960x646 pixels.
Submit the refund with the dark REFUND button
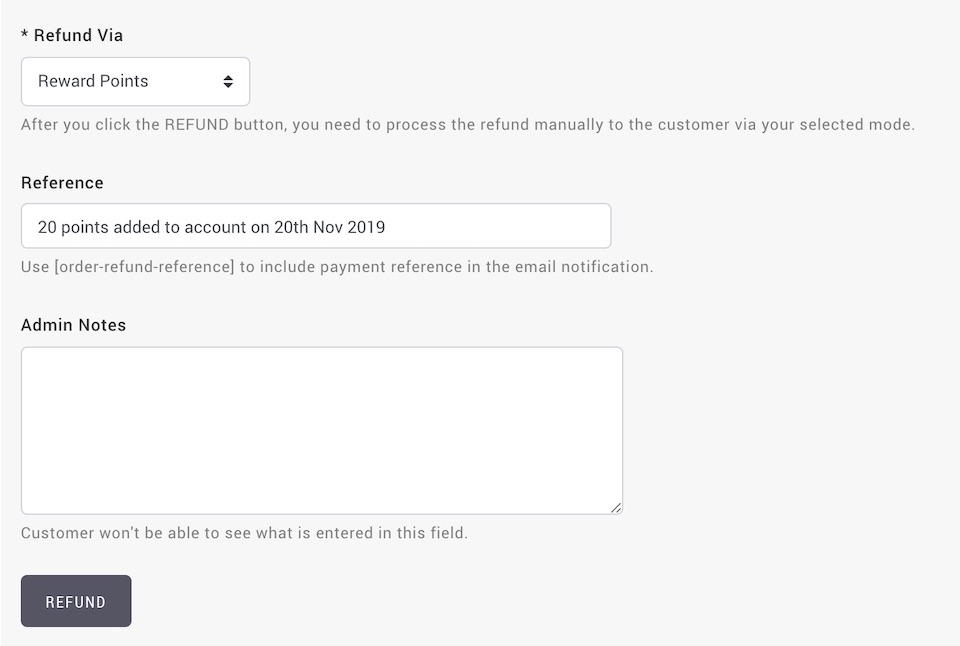coord(76,601)
